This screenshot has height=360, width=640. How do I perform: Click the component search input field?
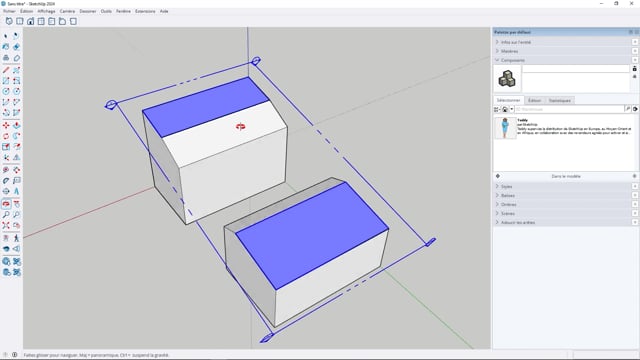569,109
